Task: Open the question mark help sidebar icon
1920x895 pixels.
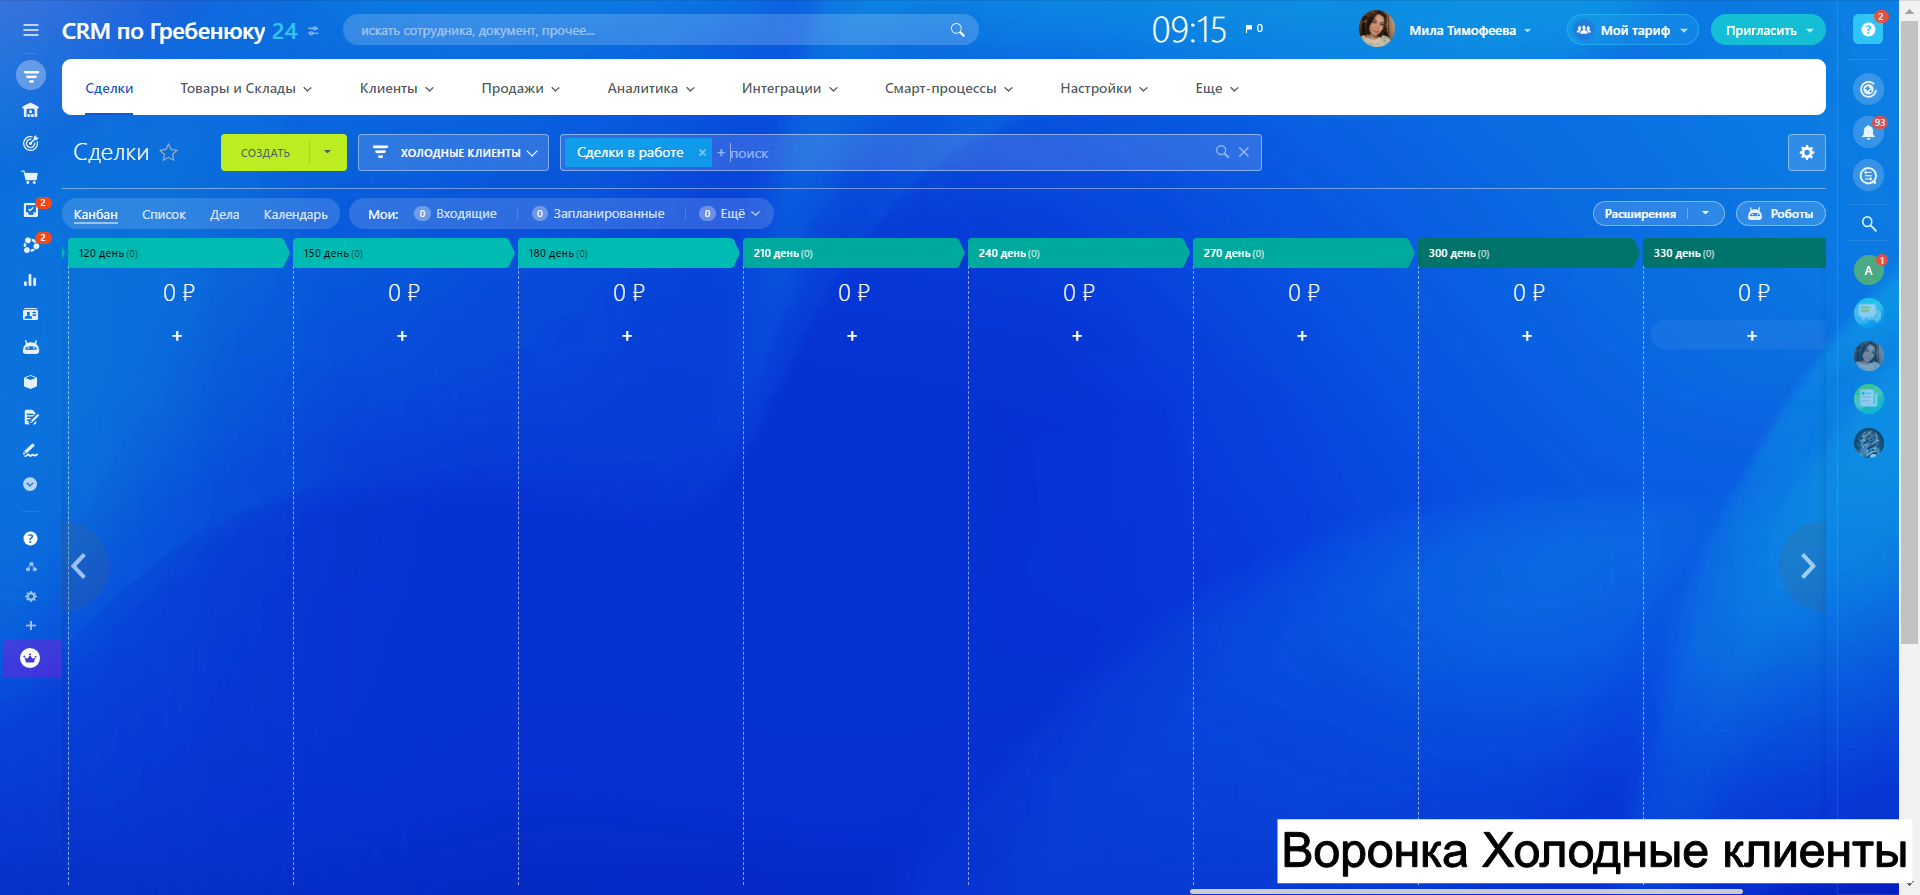Action: click(x=31, y=538)
